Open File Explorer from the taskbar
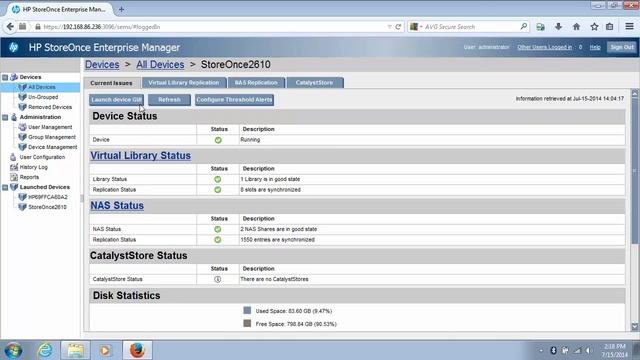 coord(75,350)
